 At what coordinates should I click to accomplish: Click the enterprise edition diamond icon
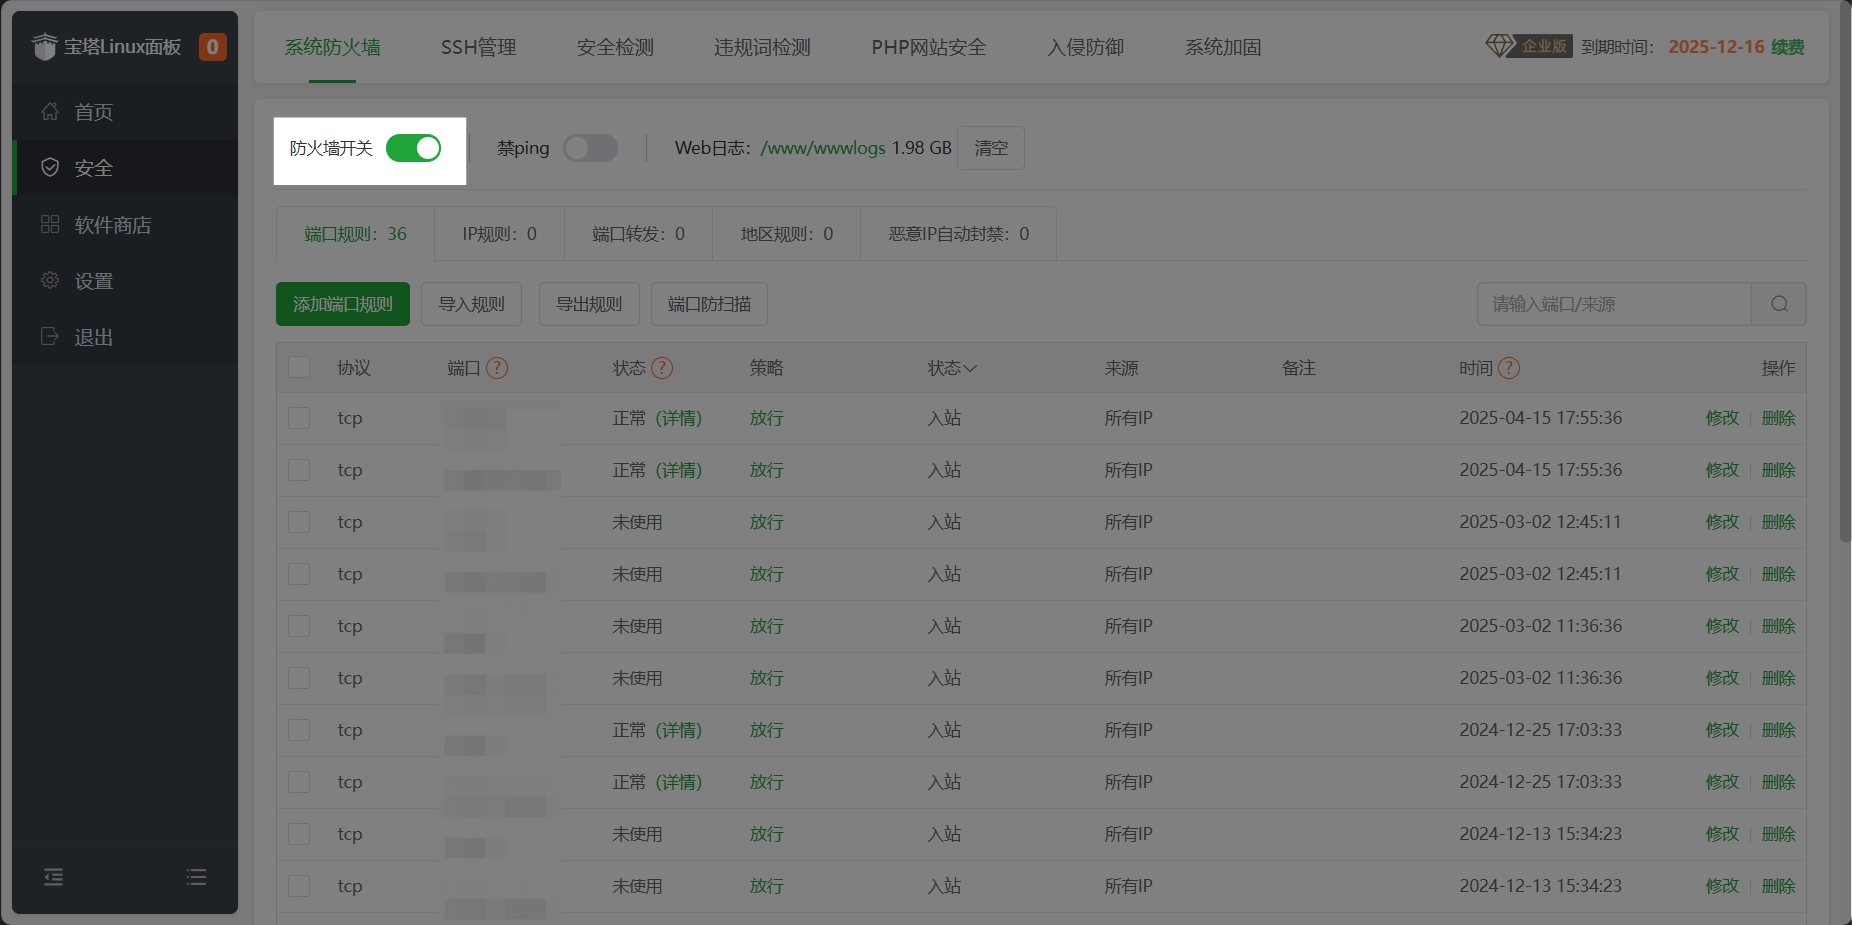pos(1500,46)
